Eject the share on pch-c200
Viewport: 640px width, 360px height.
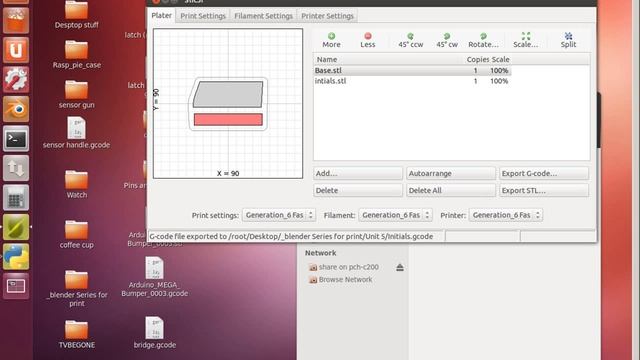(x=400, y=267)
